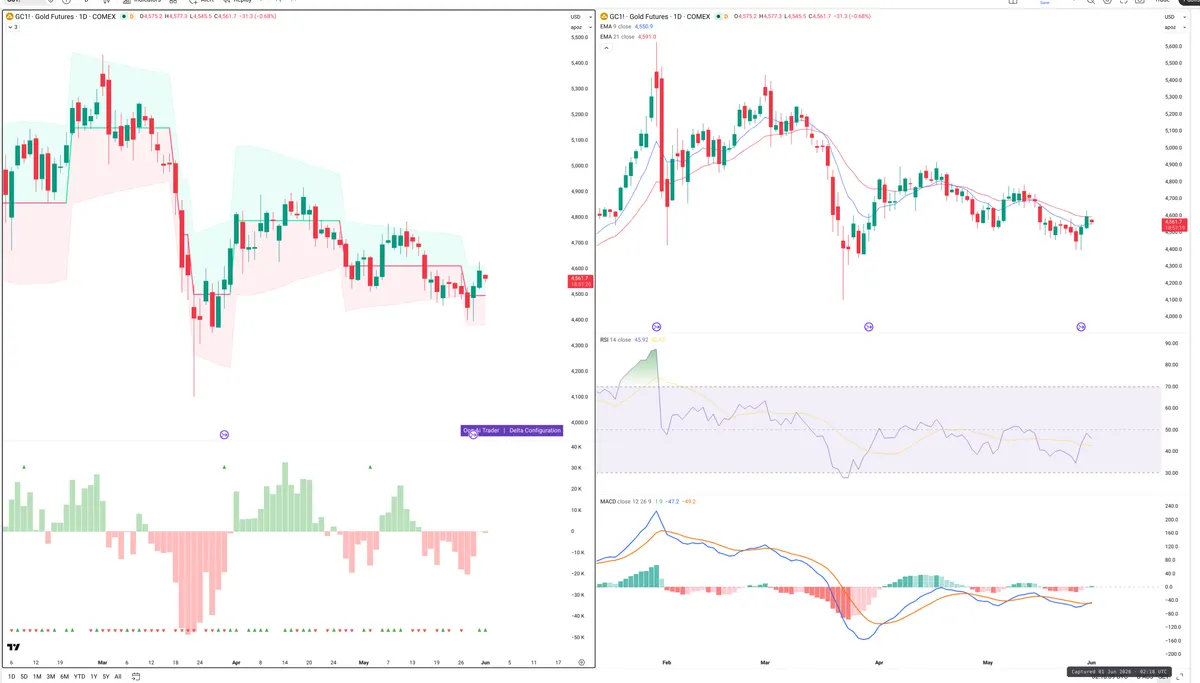1200x683 pixels.
Task: Click the event marker below the left price chart
Action: (224, 435)
